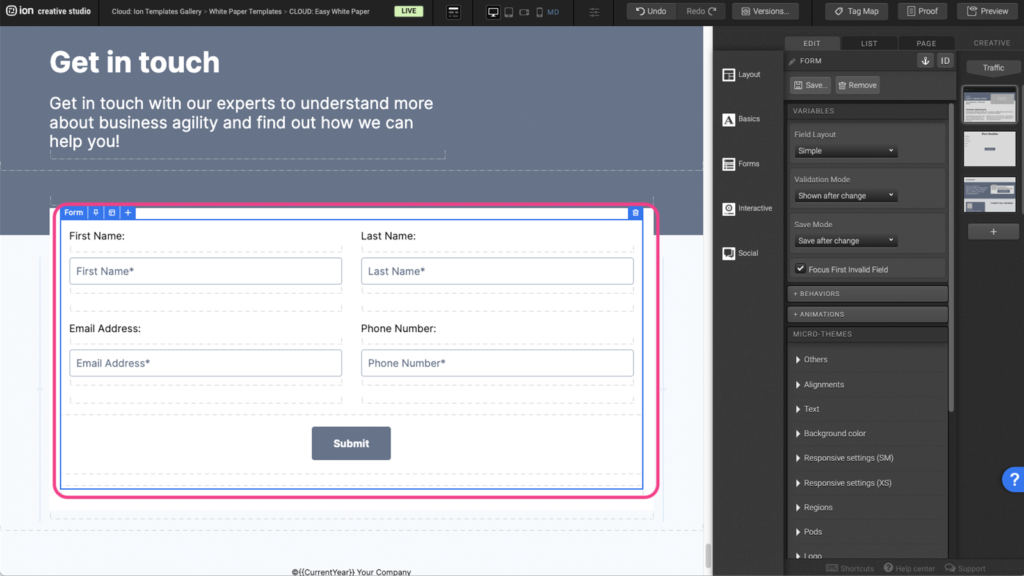Screen dimensions: 1024x576
Task: Click the blue help question mark icon
Action: tap(1012, 480)
